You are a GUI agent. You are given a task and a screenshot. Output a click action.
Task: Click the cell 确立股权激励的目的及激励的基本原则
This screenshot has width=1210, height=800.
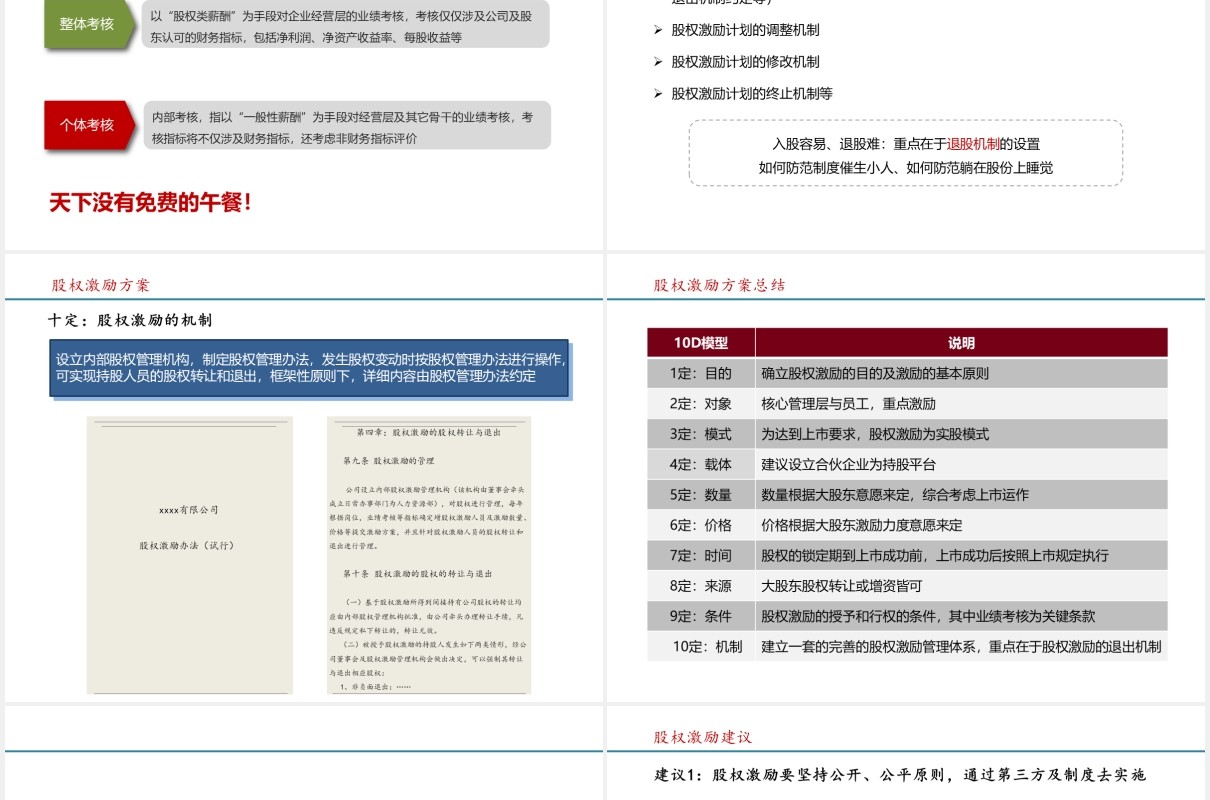click(961, 374)
